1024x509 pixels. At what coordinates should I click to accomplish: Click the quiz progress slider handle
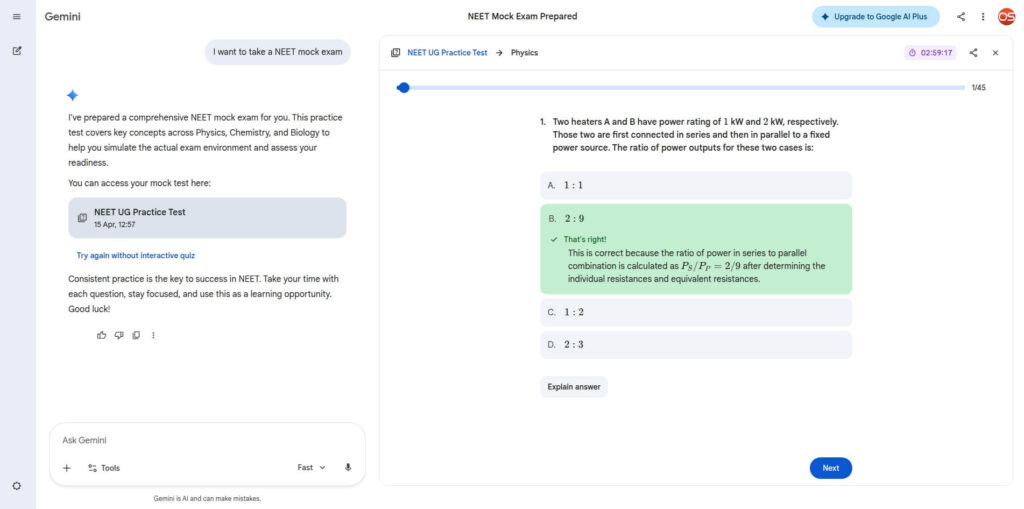point(404,88)
